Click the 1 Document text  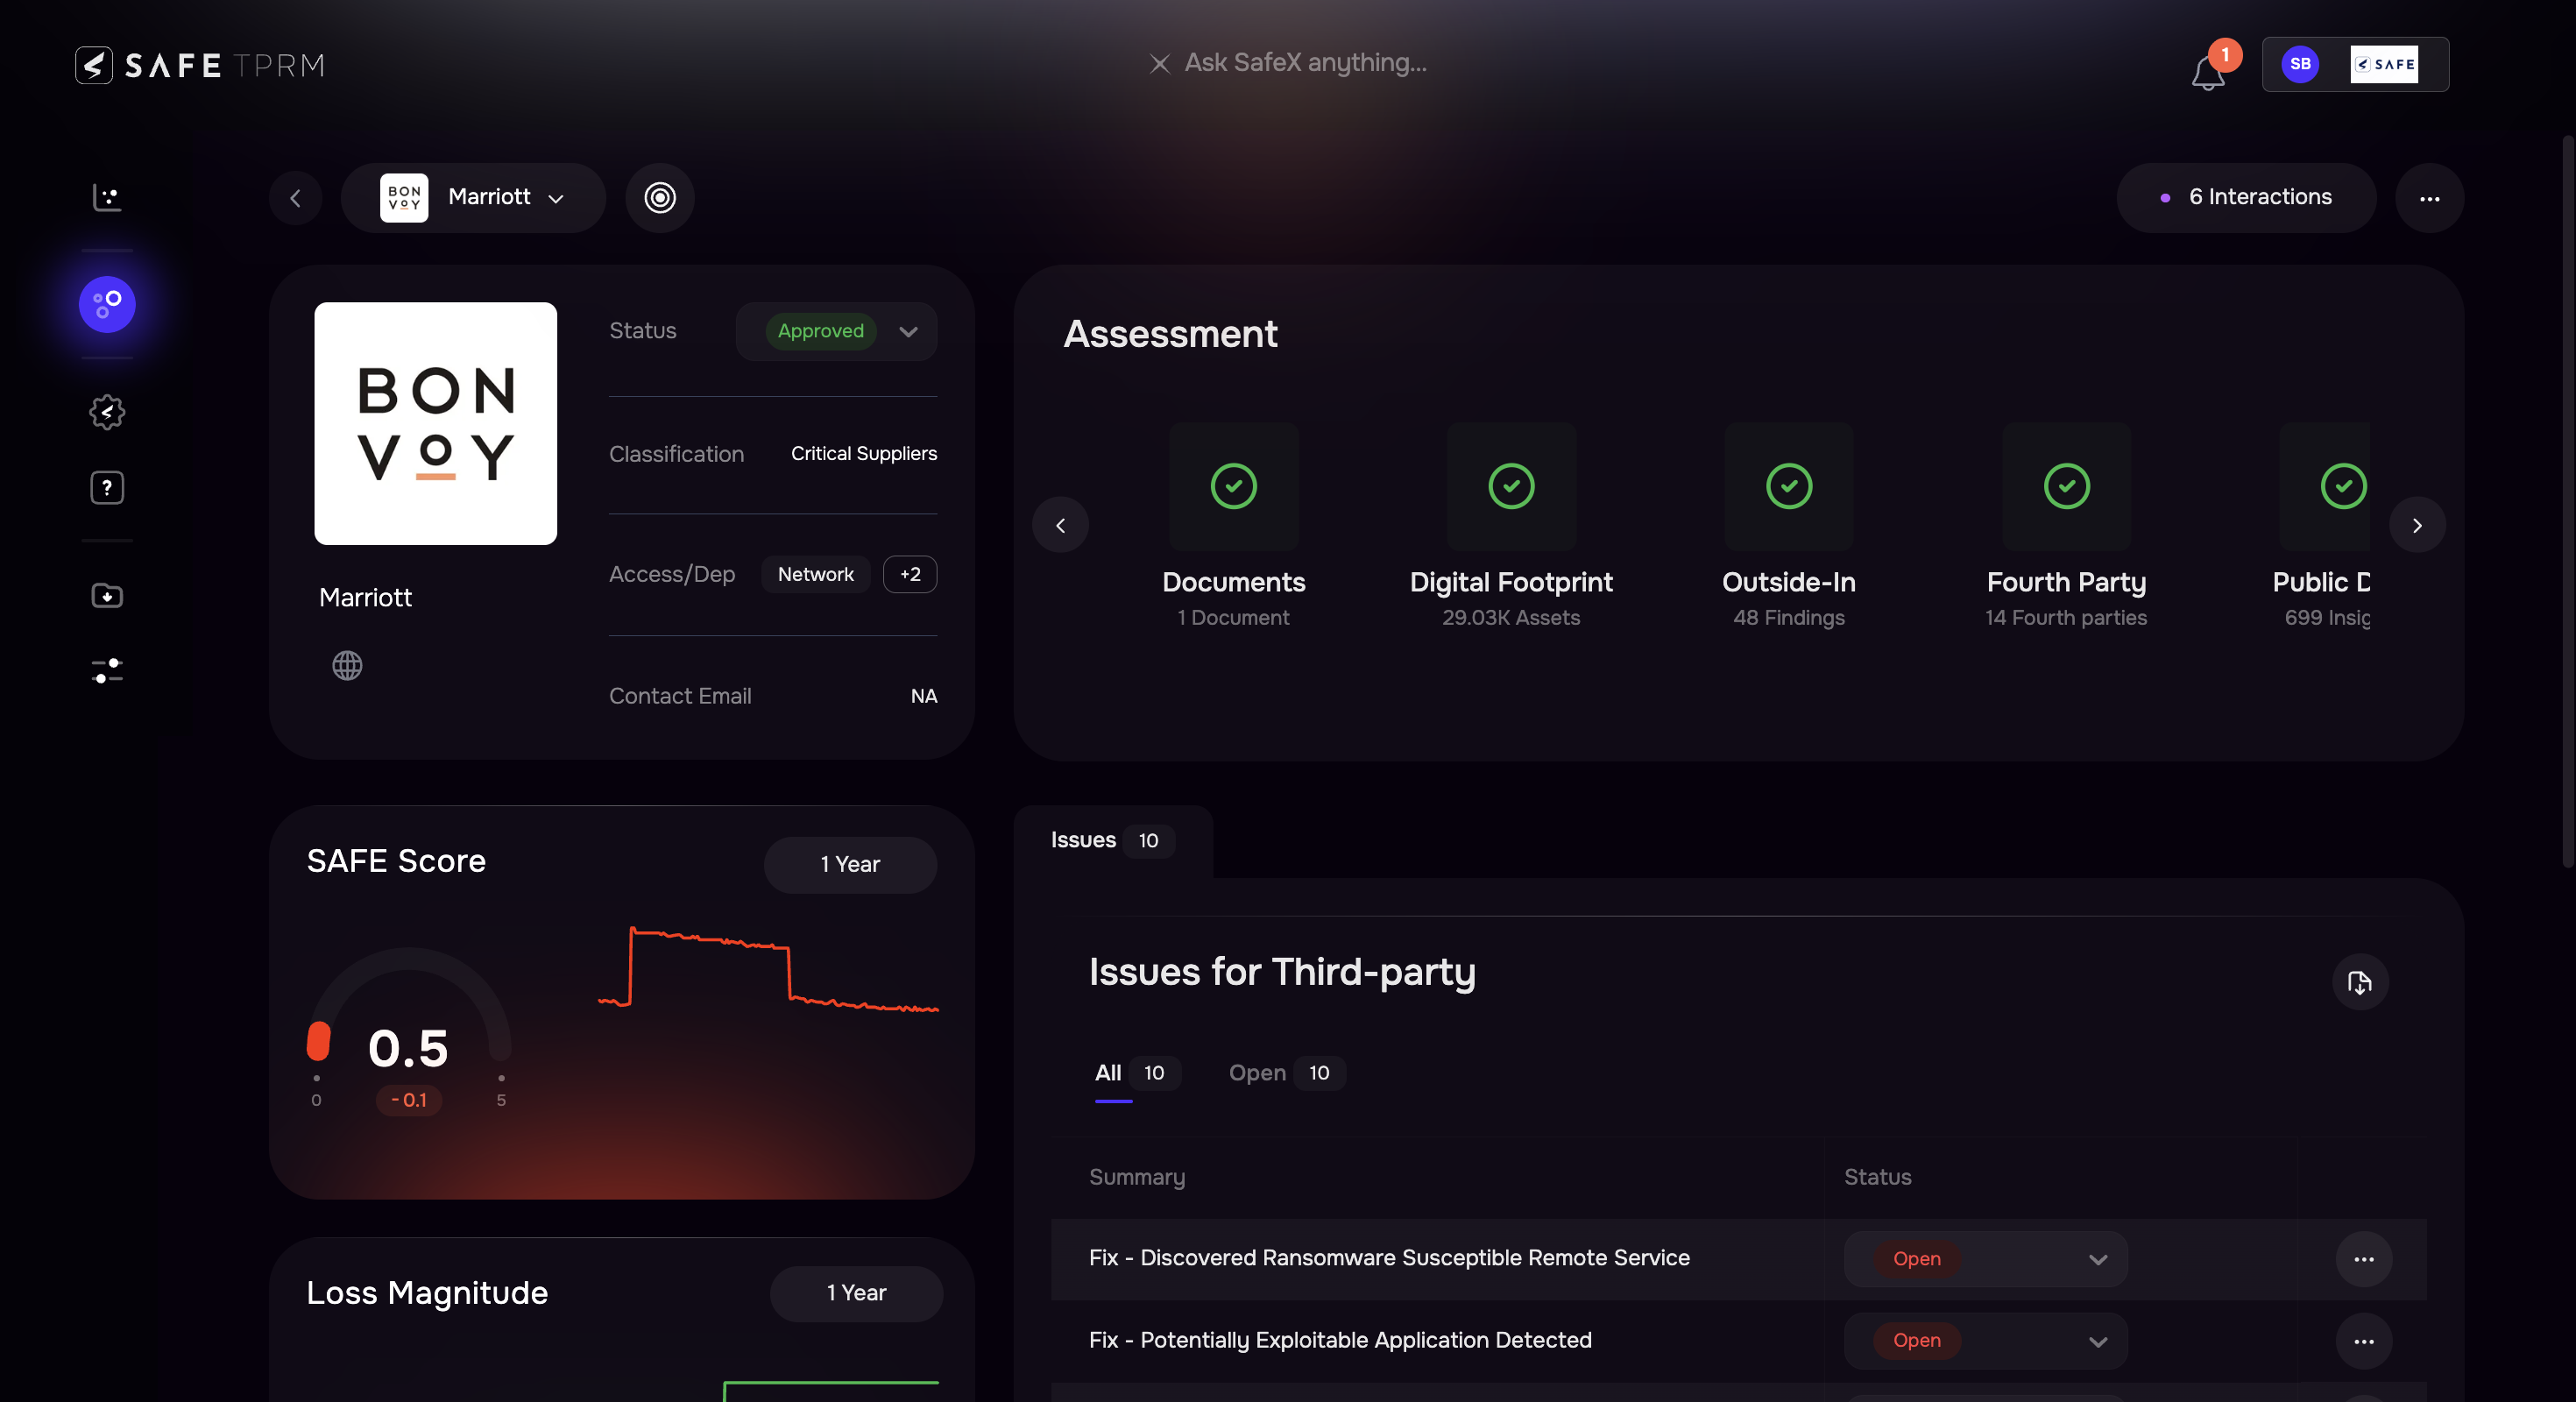click(x=1233, y=618)
